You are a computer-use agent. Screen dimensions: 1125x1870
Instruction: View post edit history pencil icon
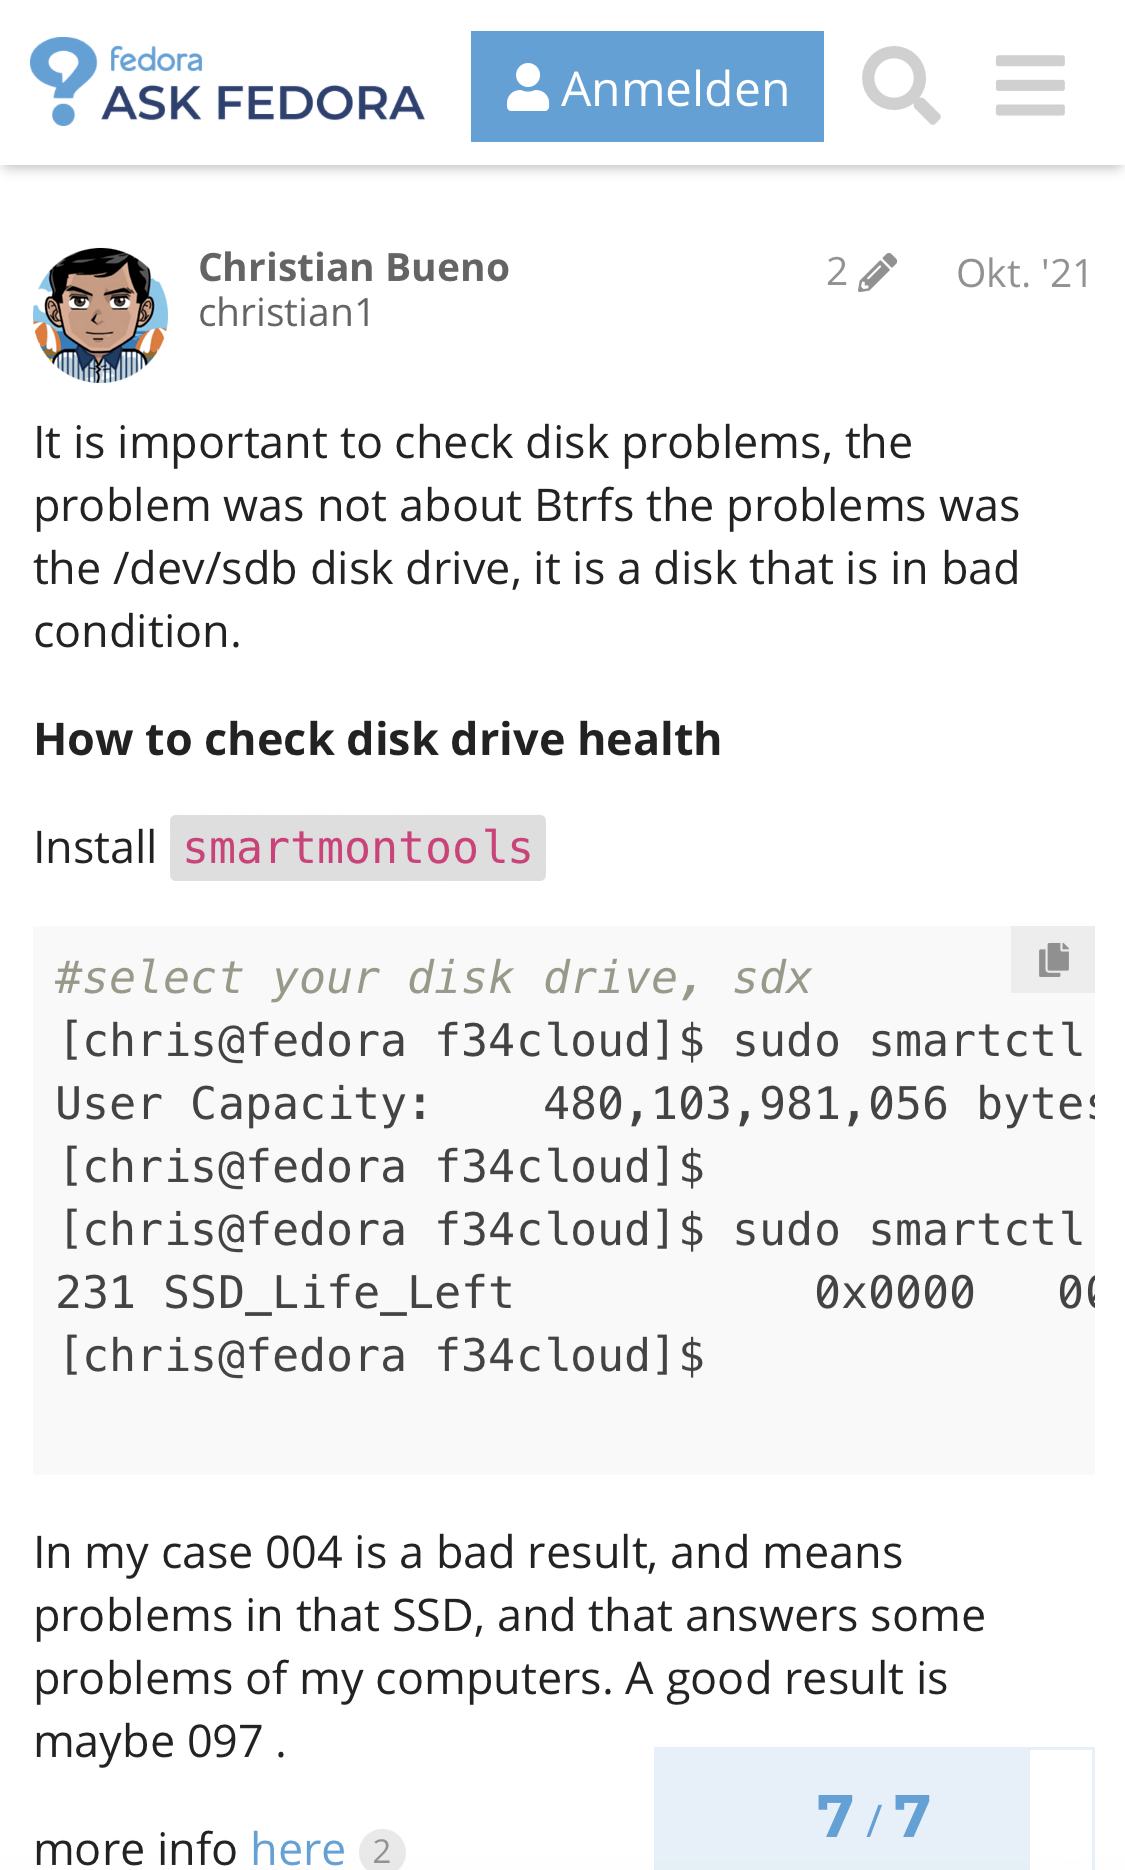pyautogui.click(x=877, y=273)
